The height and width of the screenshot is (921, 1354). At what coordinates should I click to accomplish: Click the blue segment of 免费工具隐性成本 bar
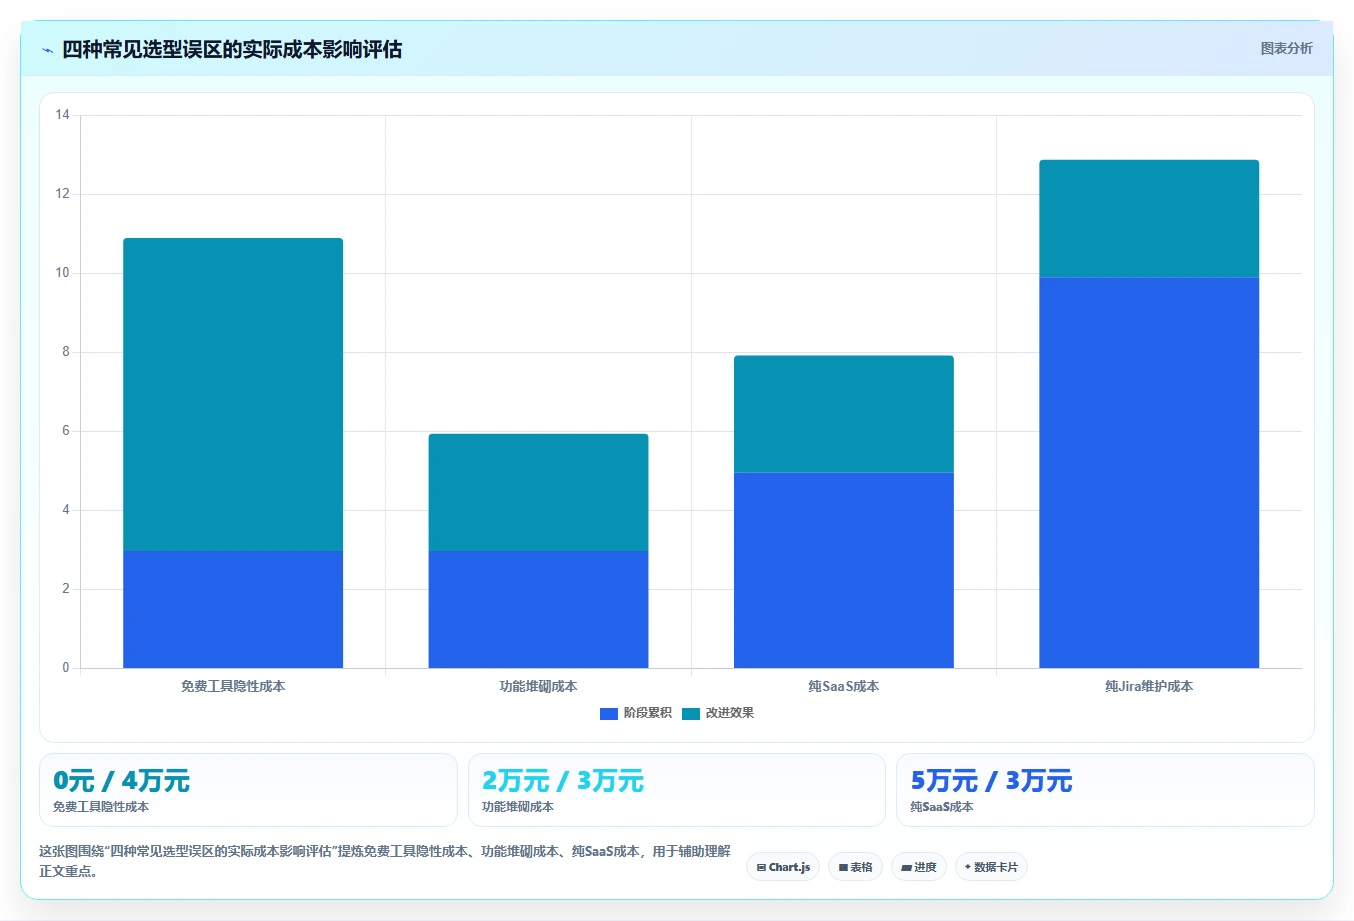pyautogui.click(x=233, y=609)
